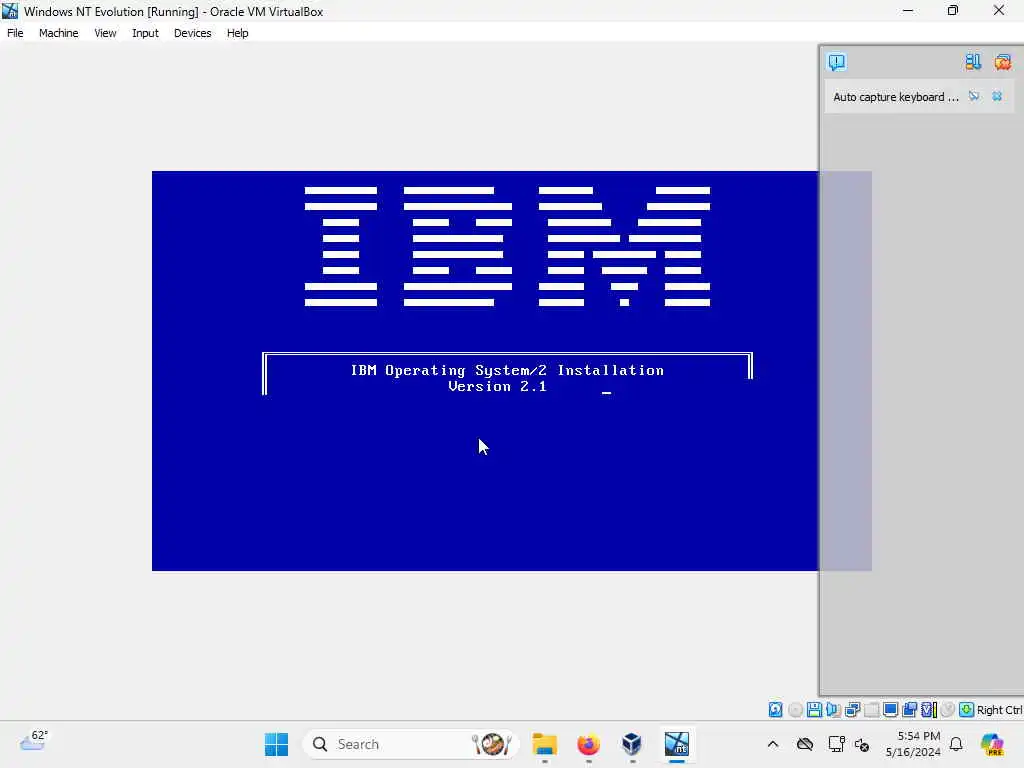Click the floppy disk status icon
The width and height of the screenshot is (1024, 768).
coord(814,709)
